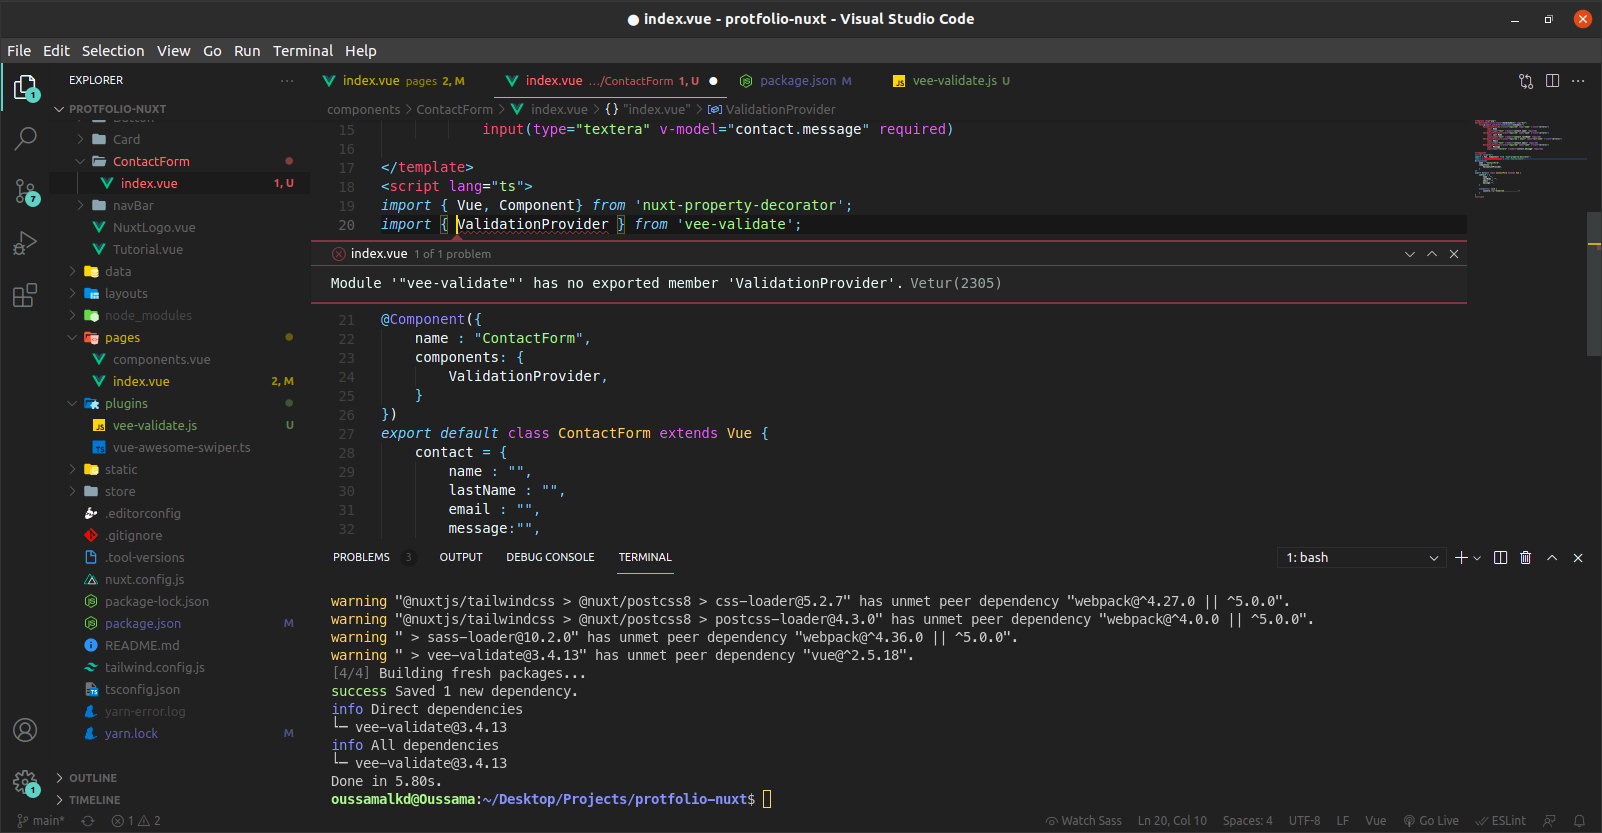Open editor more actions ellipsis
Screen dimensions: 1602x833
click(1578, 81)
